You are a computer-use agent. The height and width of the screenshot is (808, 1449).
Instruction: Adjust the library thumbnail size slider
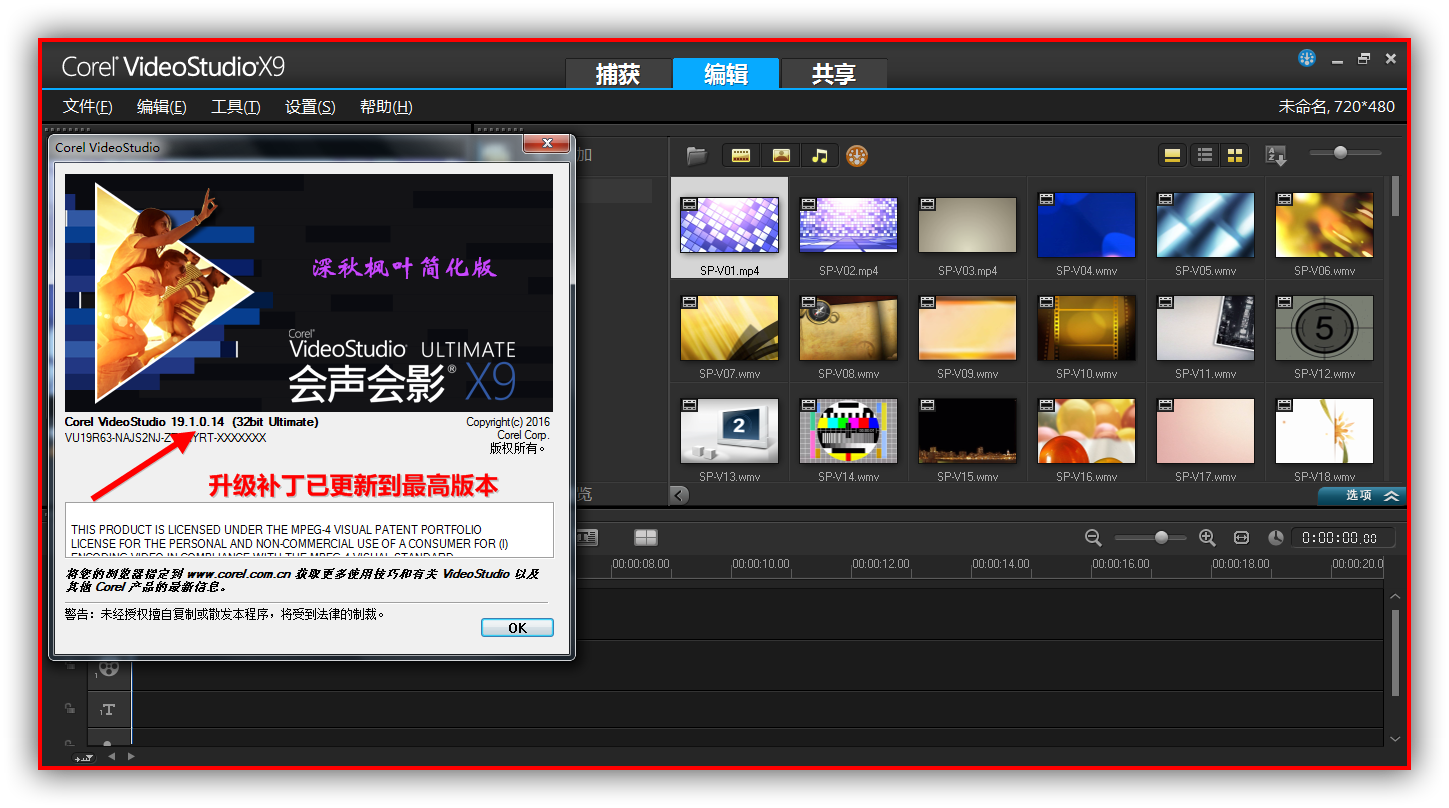(1340, 153)
